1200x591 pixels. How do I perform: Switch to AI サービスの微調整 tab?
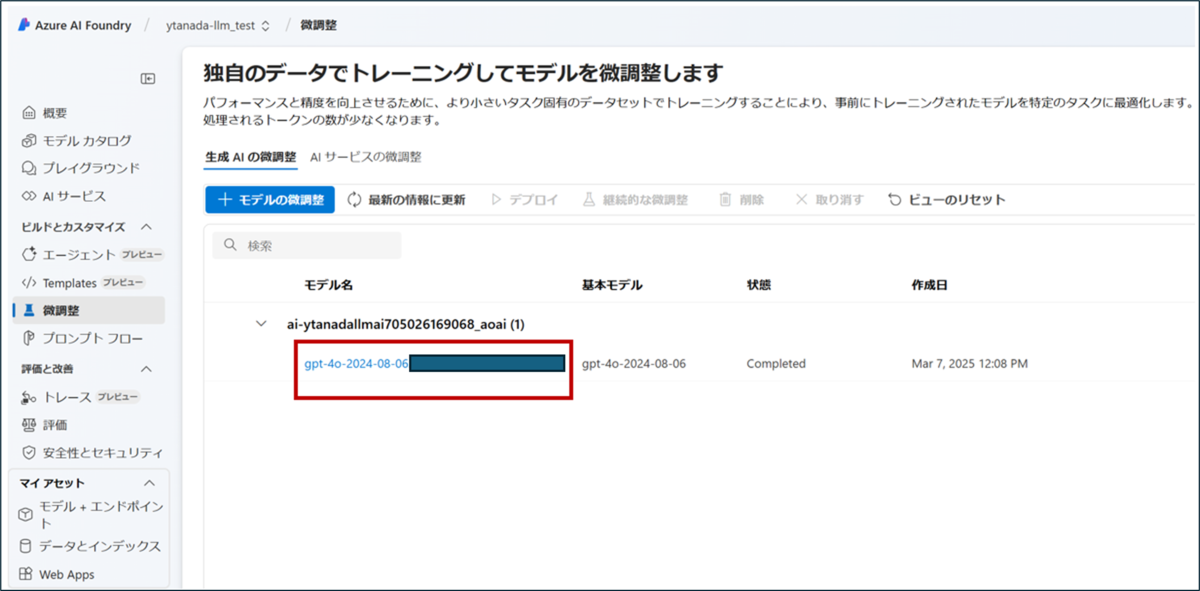pos(365,157)
